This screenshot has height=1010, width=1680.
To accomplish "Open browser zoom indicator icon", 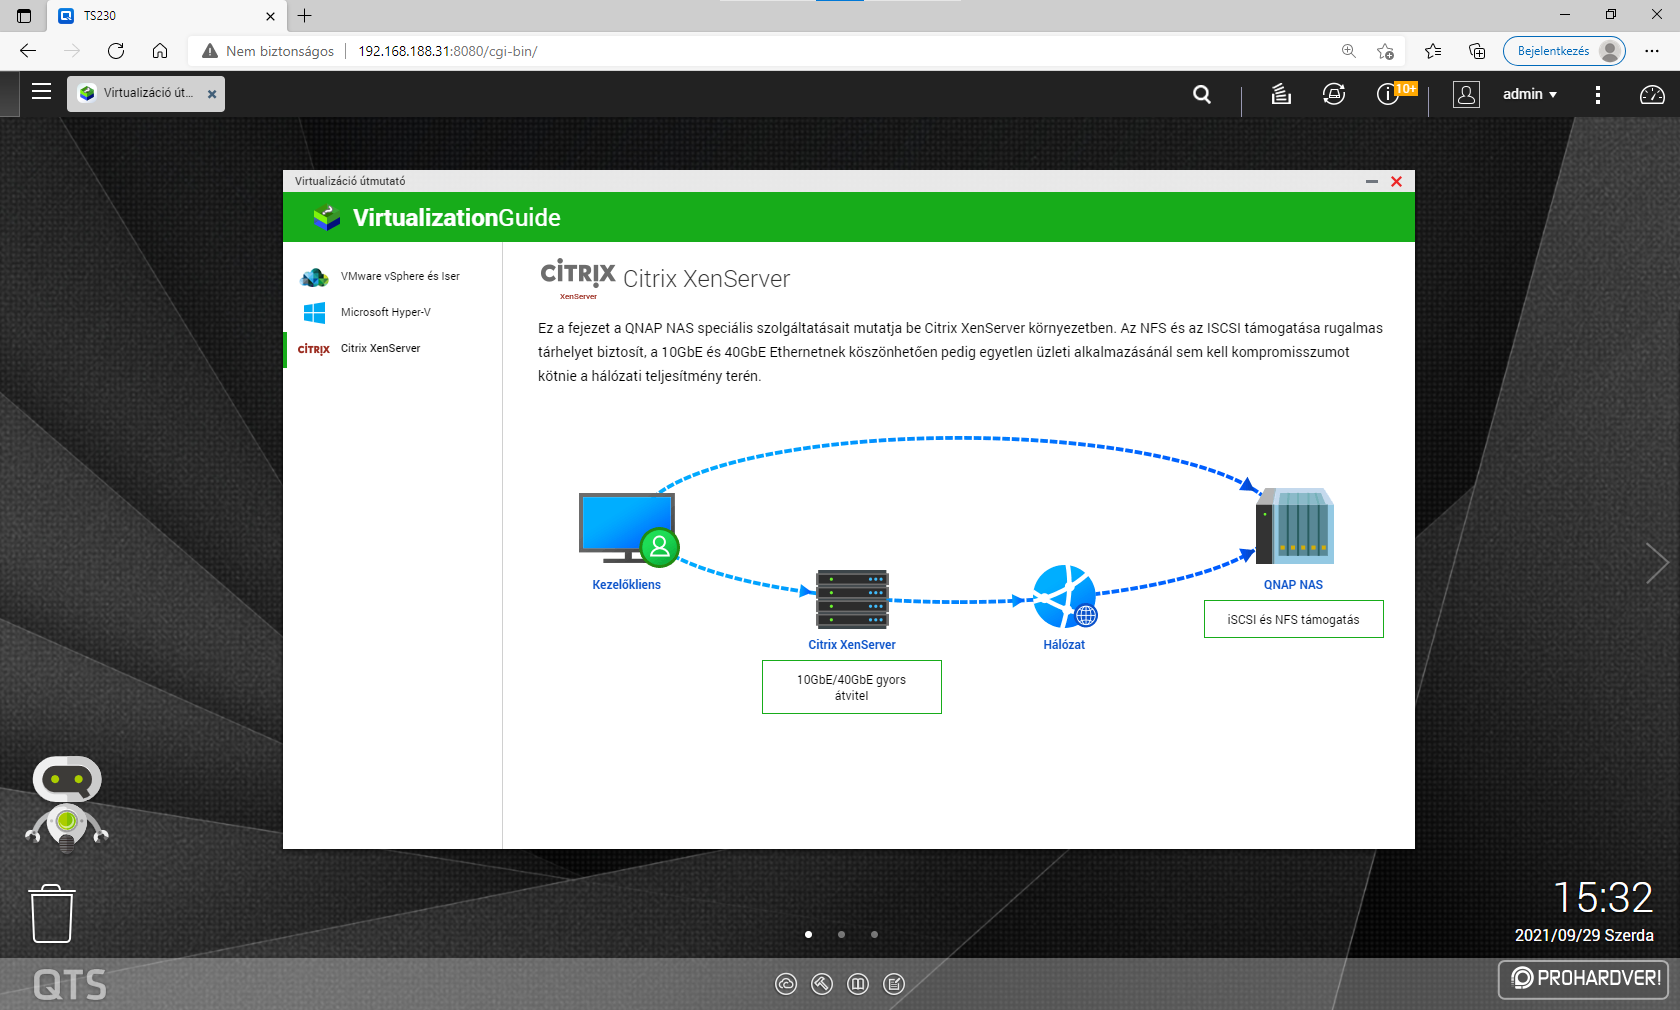I will tap(1349, 51).
